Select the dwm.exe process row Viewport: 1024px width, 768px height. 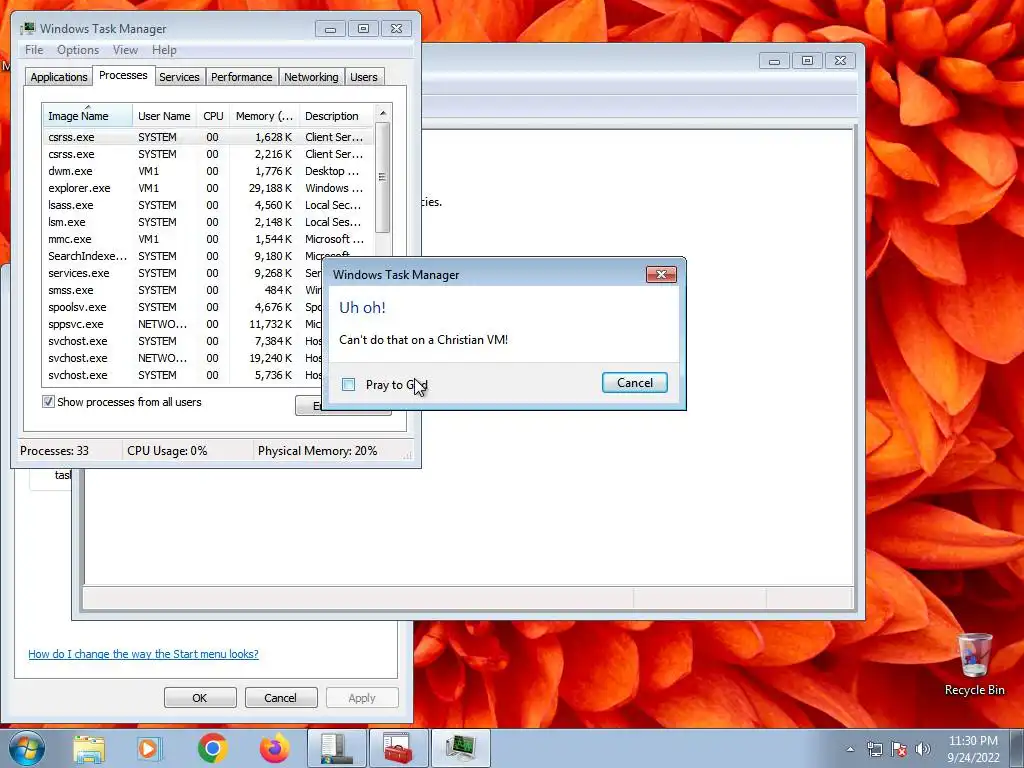click(208, 171)
